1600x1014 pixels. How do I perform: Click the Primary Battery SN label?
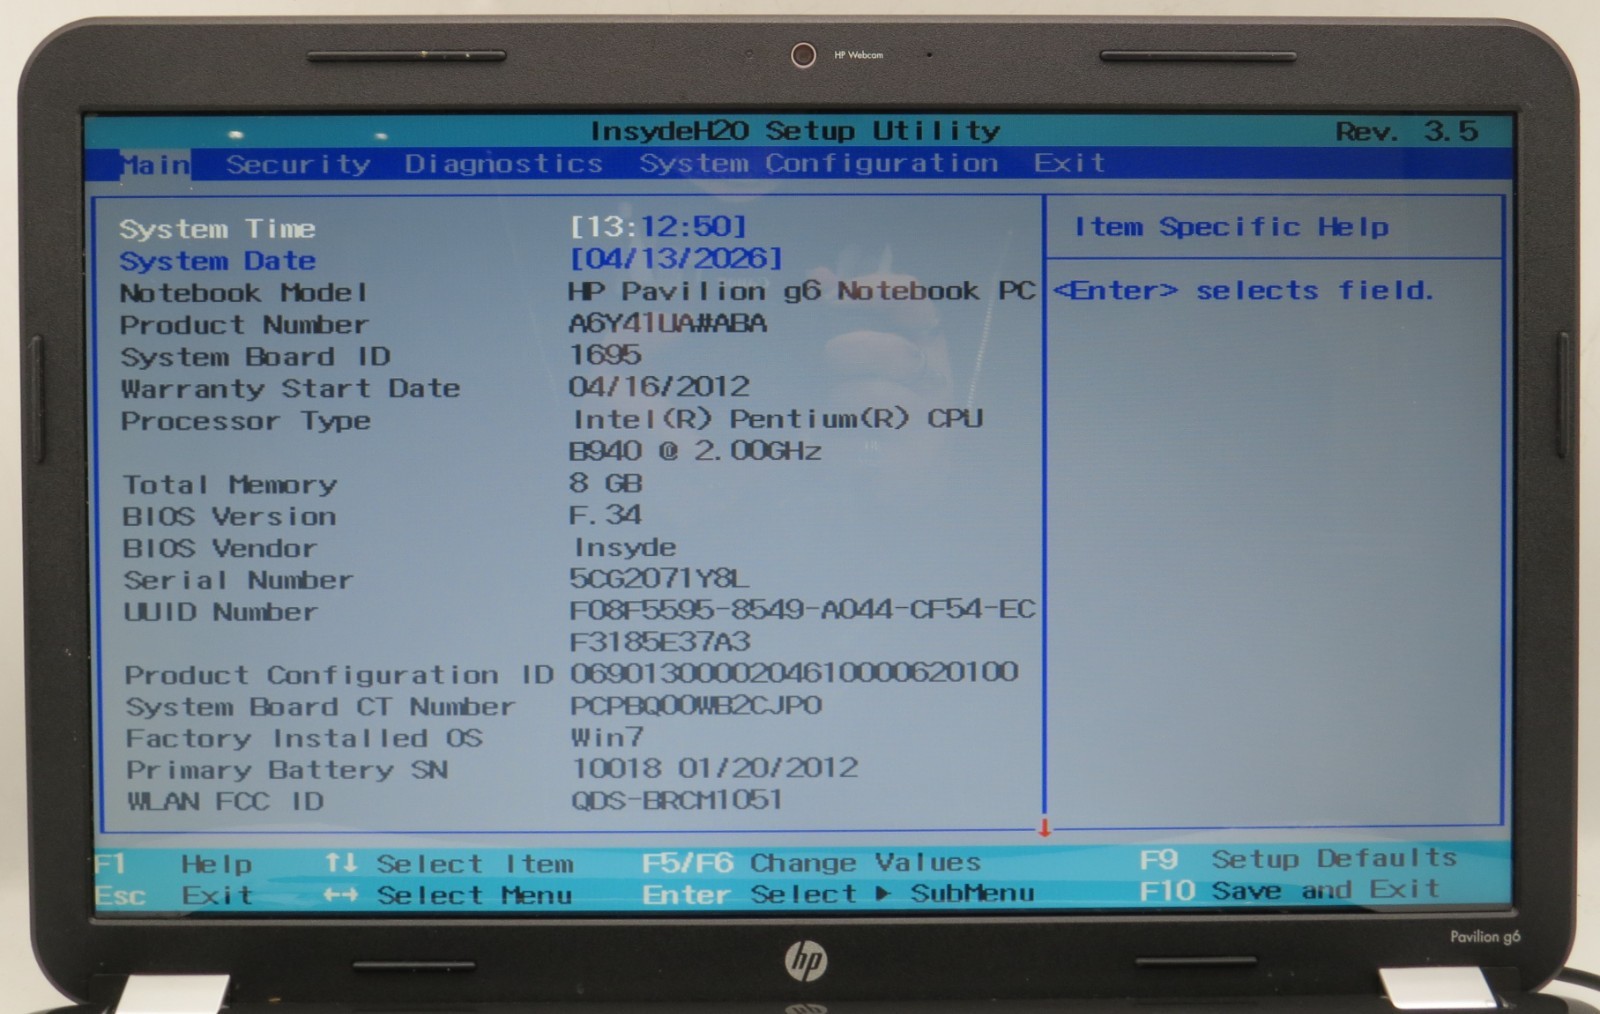tap(287, 770)
